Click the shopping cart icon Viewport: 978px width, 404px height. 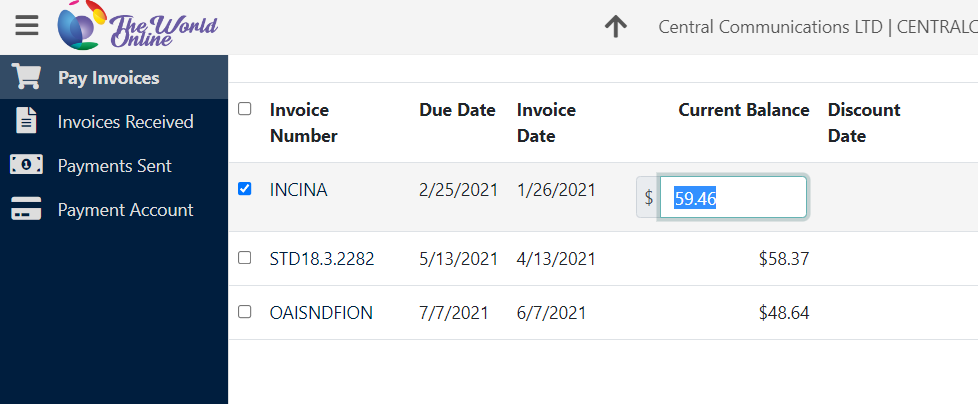click(x=26, y=77)
